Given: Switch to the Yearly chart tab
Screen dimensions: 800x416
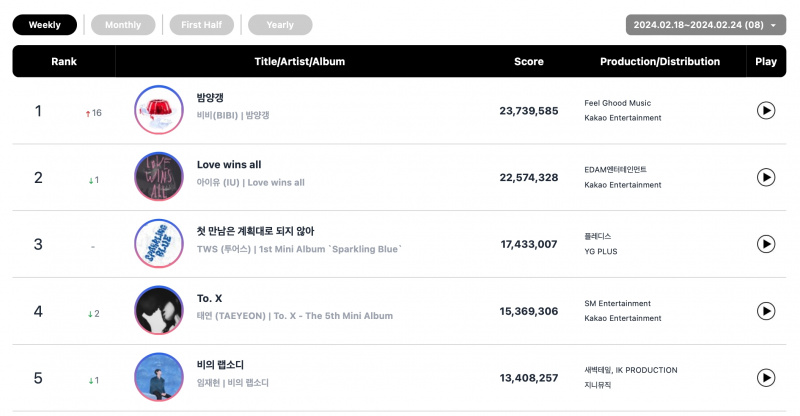Looking at the screenshot, I should pyautogui.click(x=280, y=25).
